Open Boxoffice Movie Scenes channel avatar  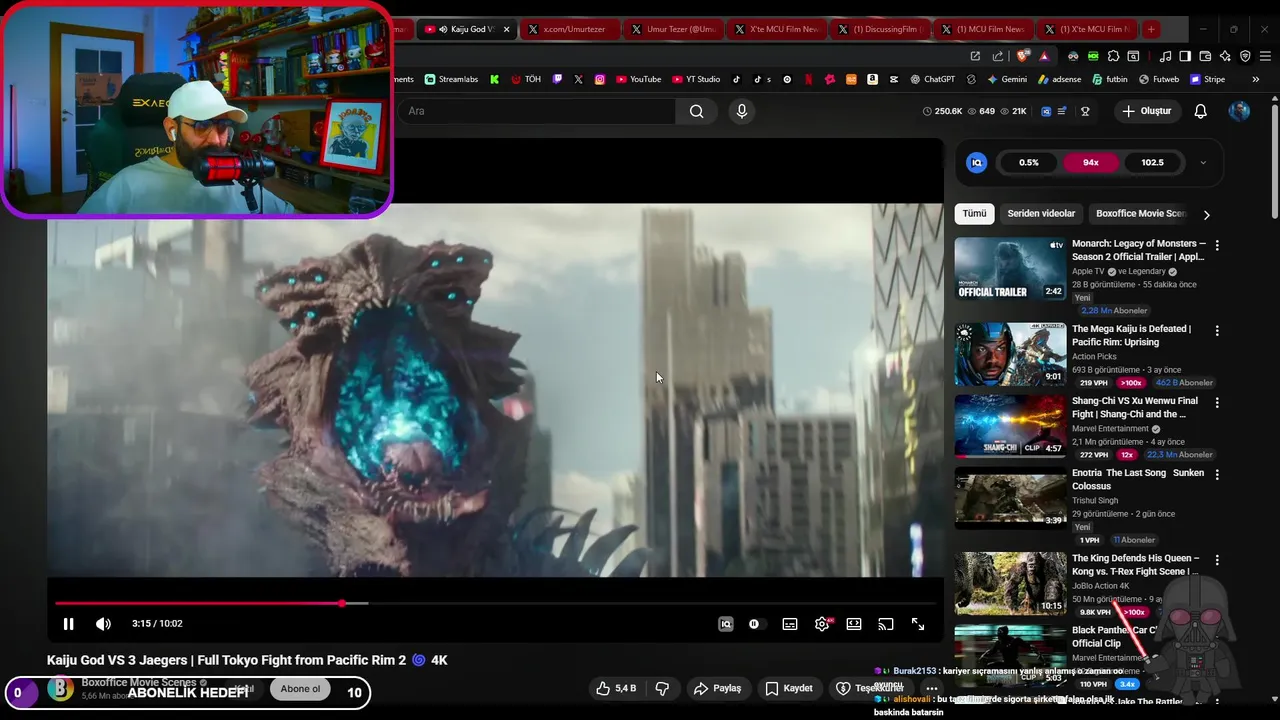[61, 688]
